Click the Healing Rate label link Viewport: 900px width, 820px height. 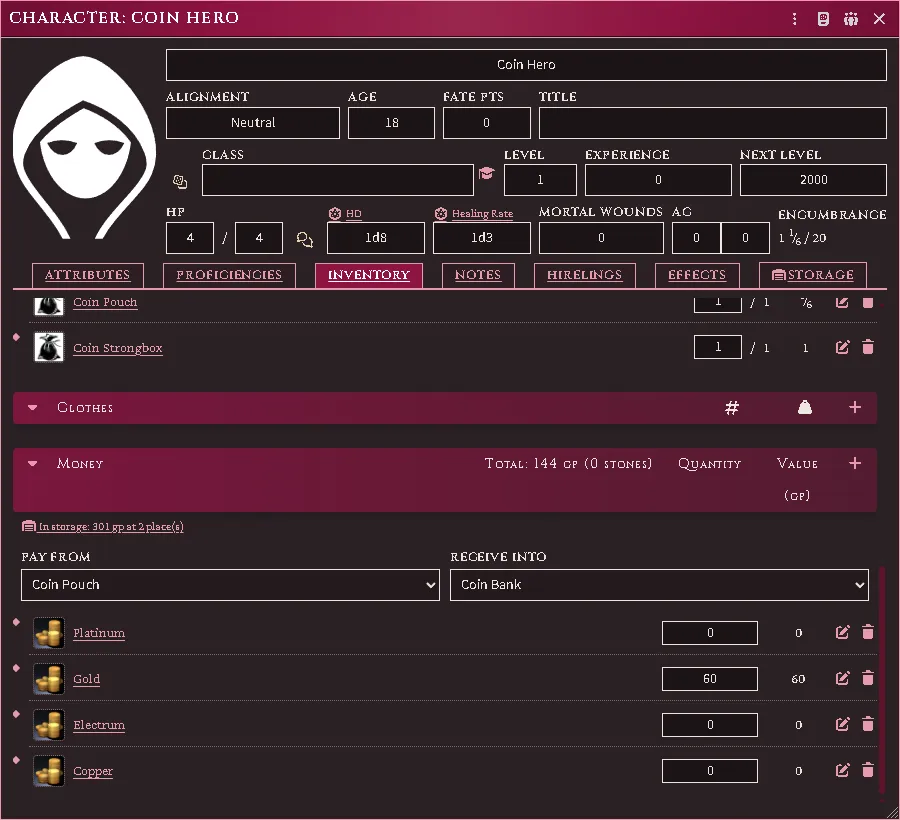482,213
